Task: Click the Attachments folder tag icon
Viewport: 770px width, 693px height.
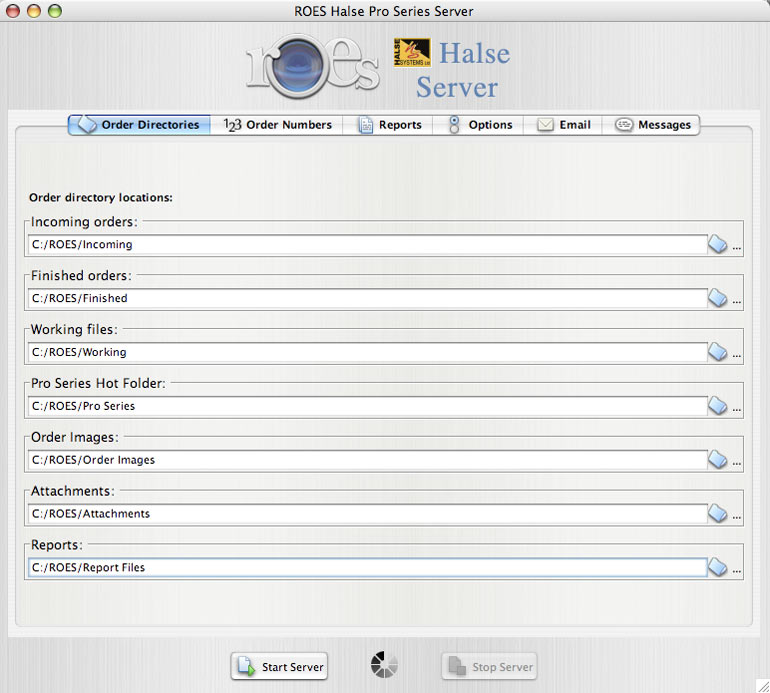Action: coord(717,513)
